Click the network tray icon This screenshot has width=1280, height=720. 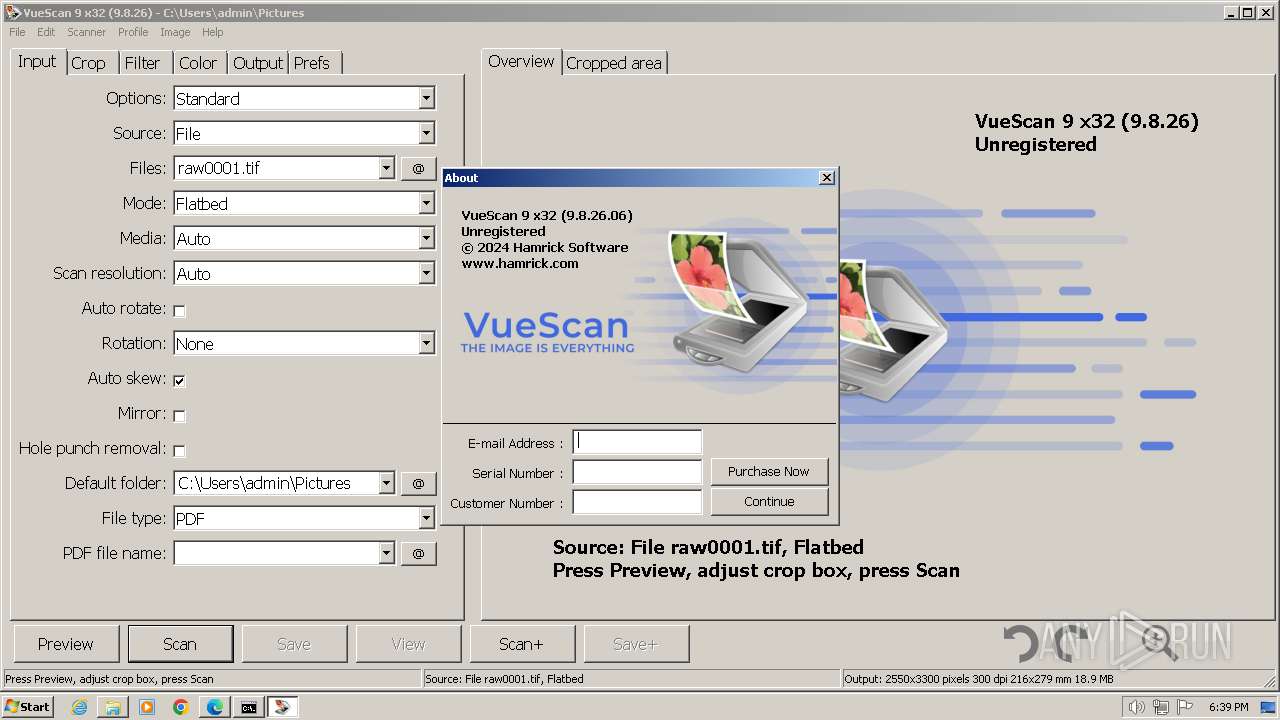[1161, 707]
